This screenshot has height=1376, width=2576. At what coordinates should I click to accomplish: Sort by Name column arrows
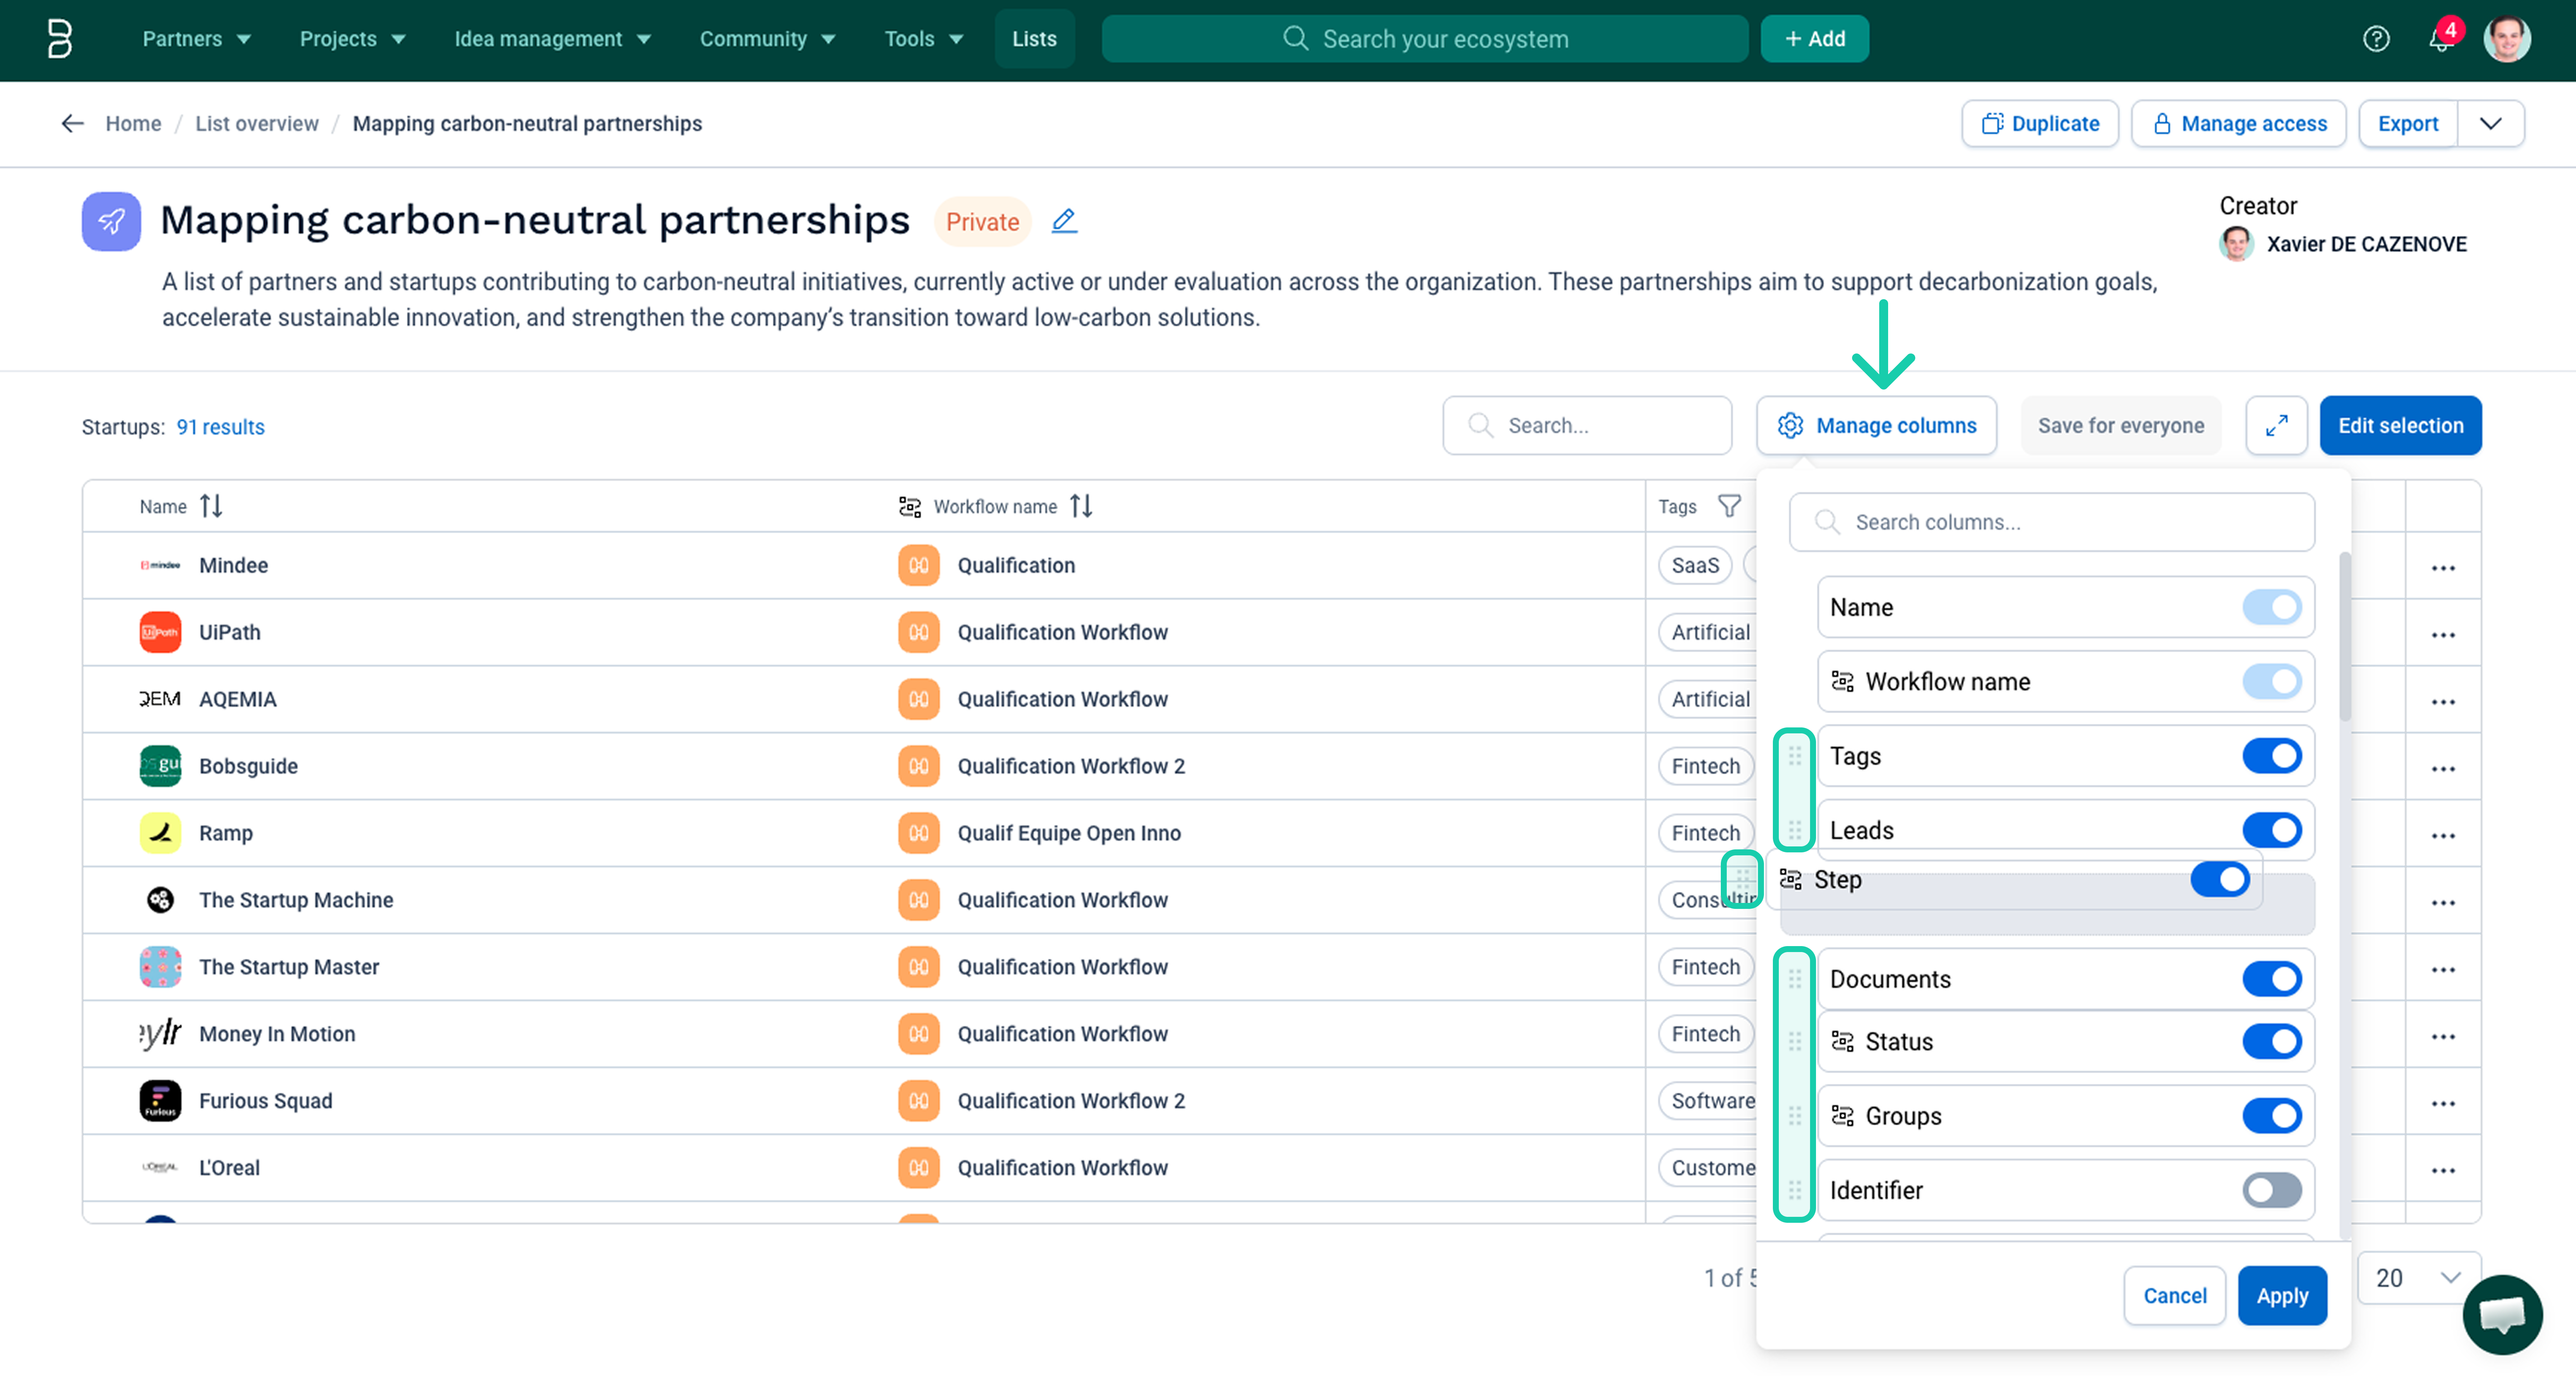[x=211, y=506]
